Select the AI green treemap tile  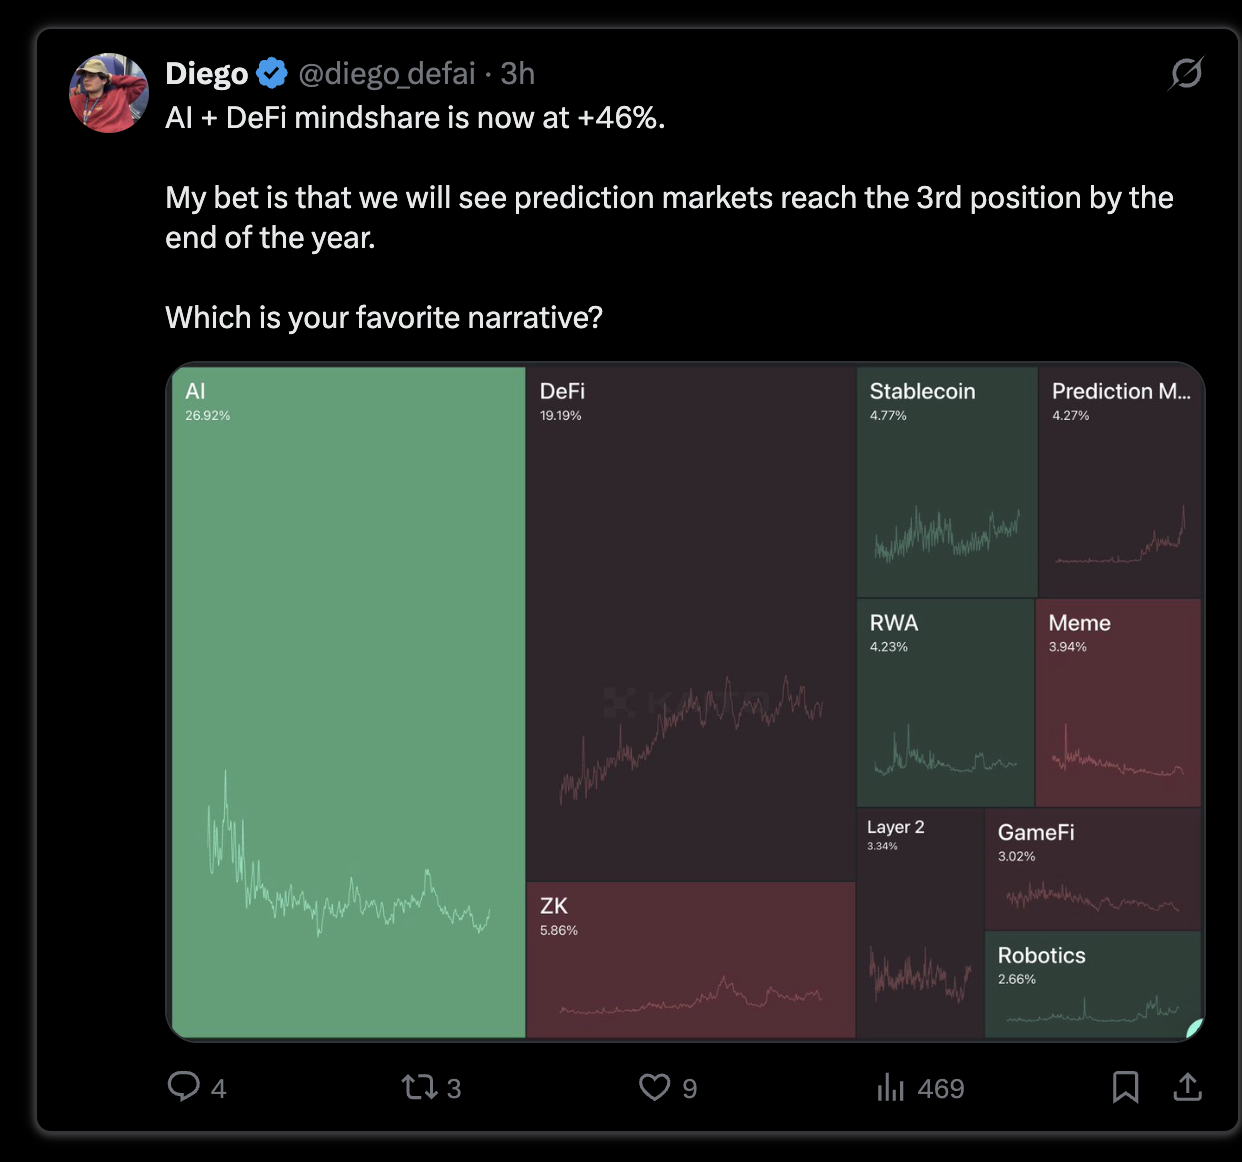348,702
